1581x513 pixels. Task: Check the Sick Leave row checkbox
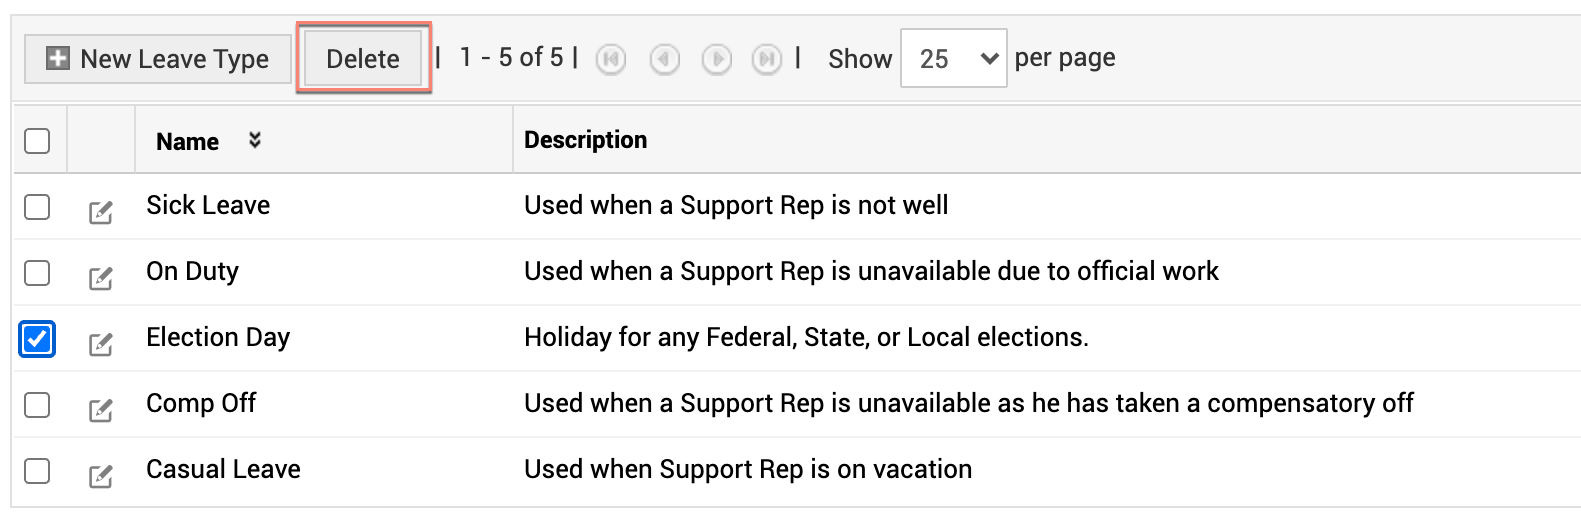click(x=37, y=207)
